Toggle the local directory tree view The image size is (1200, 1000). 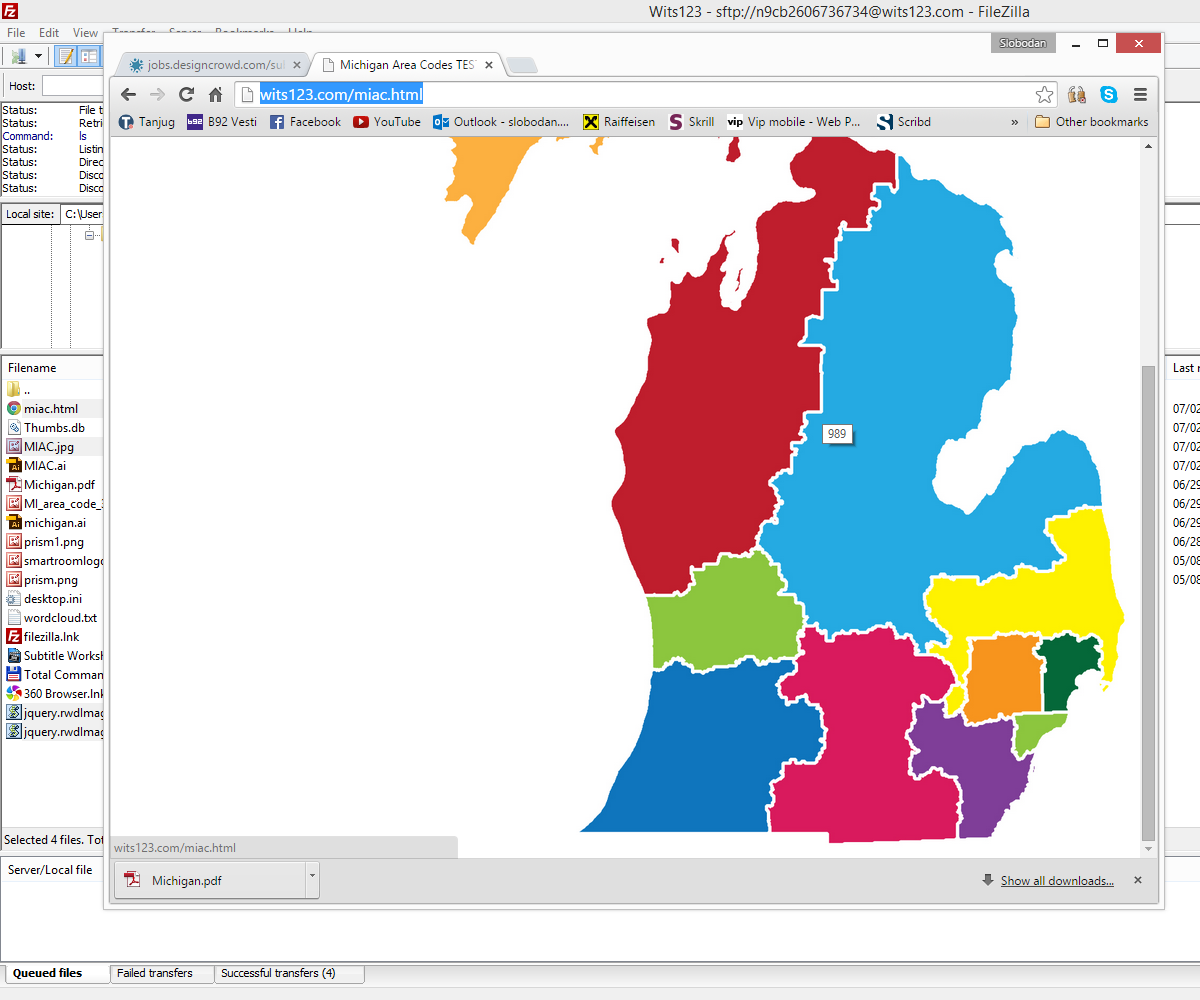pyautogui.click(x=89, y=56)
